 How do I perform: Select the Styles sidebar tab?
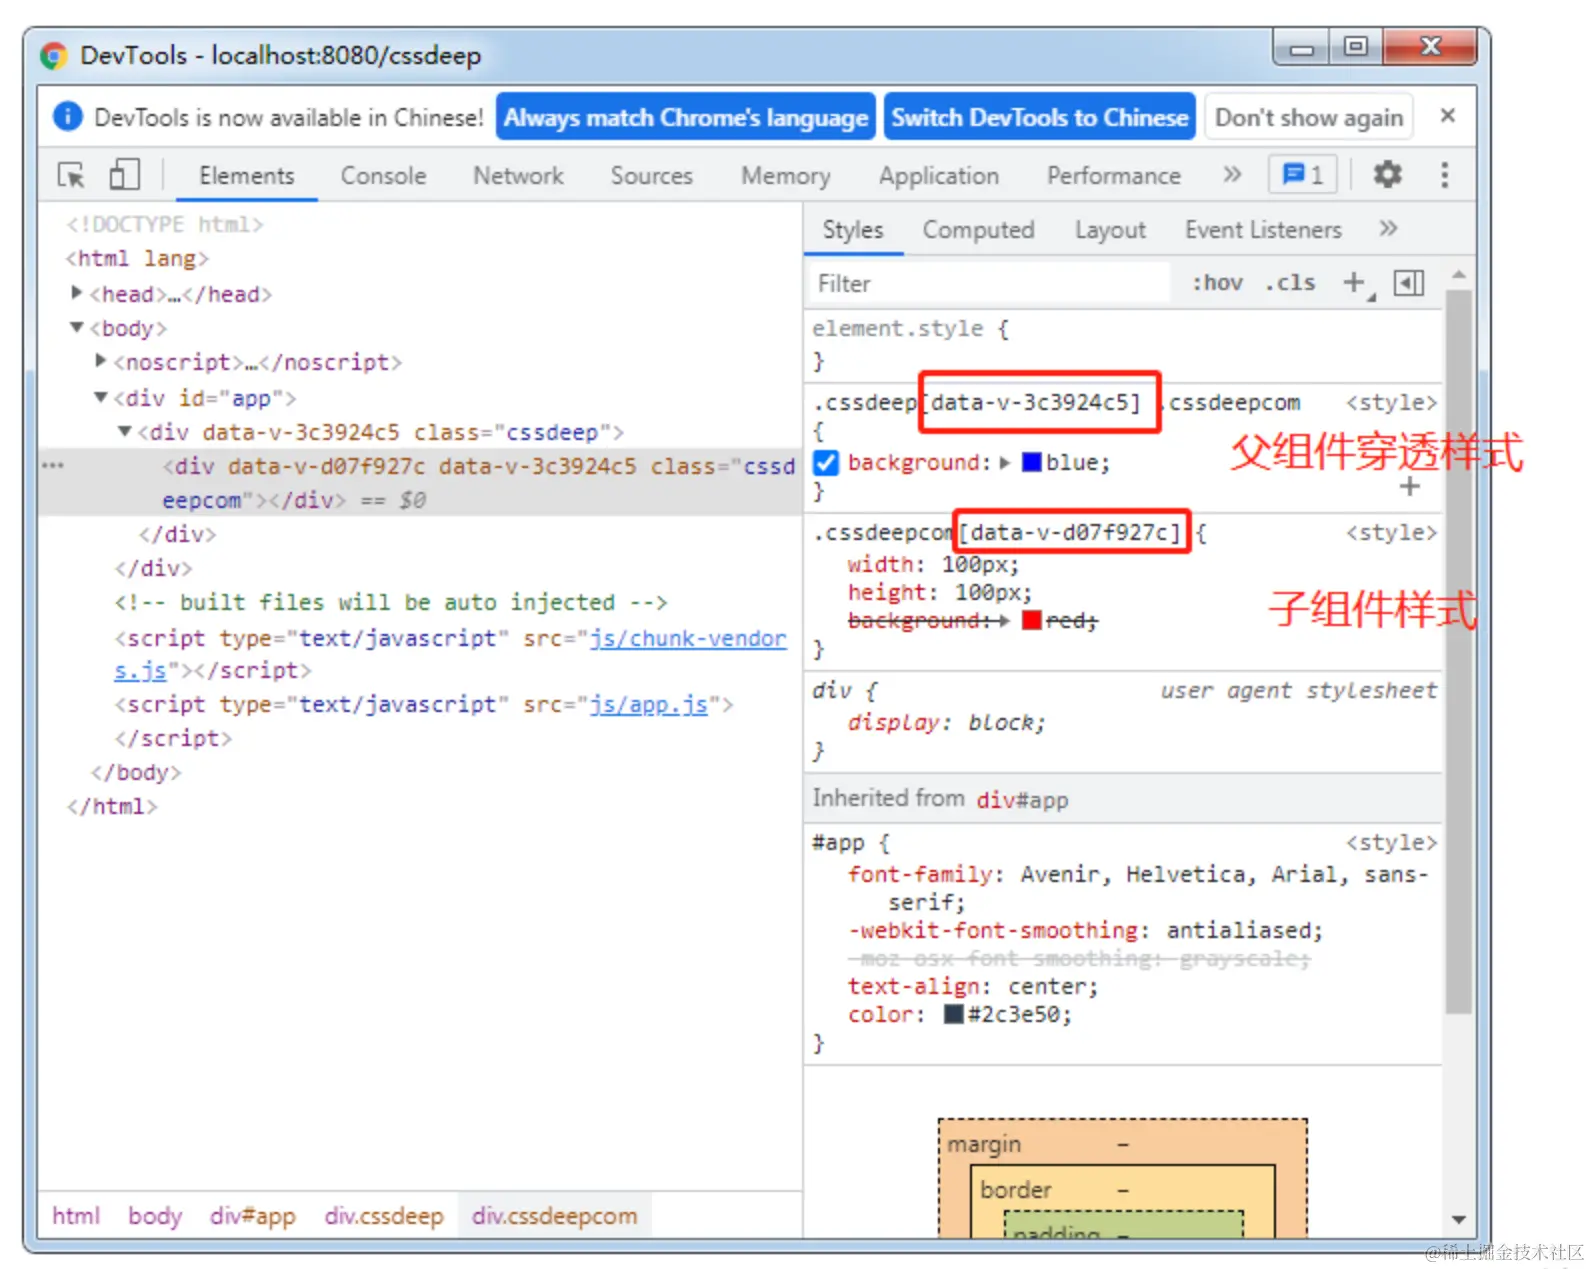tap(853, 230)
